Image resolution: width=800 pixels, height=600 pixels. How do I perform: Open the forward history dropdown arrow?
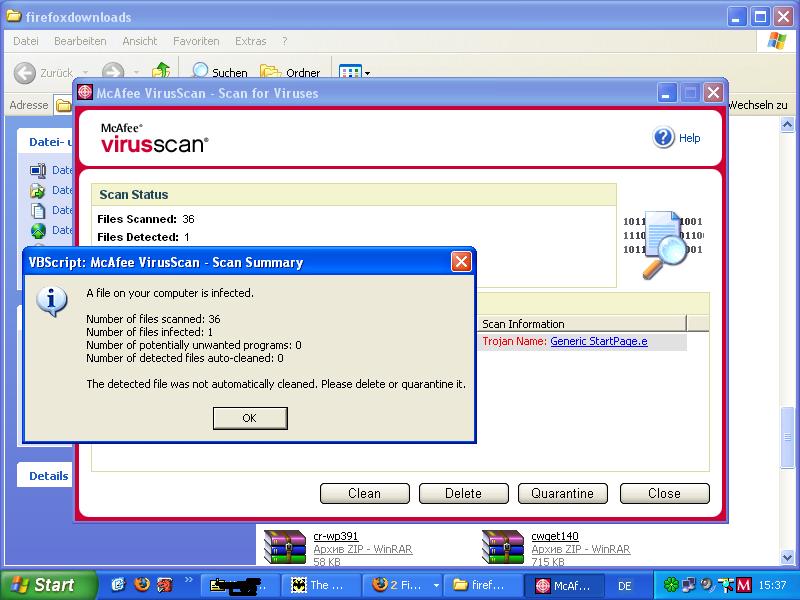coord(136,73)
